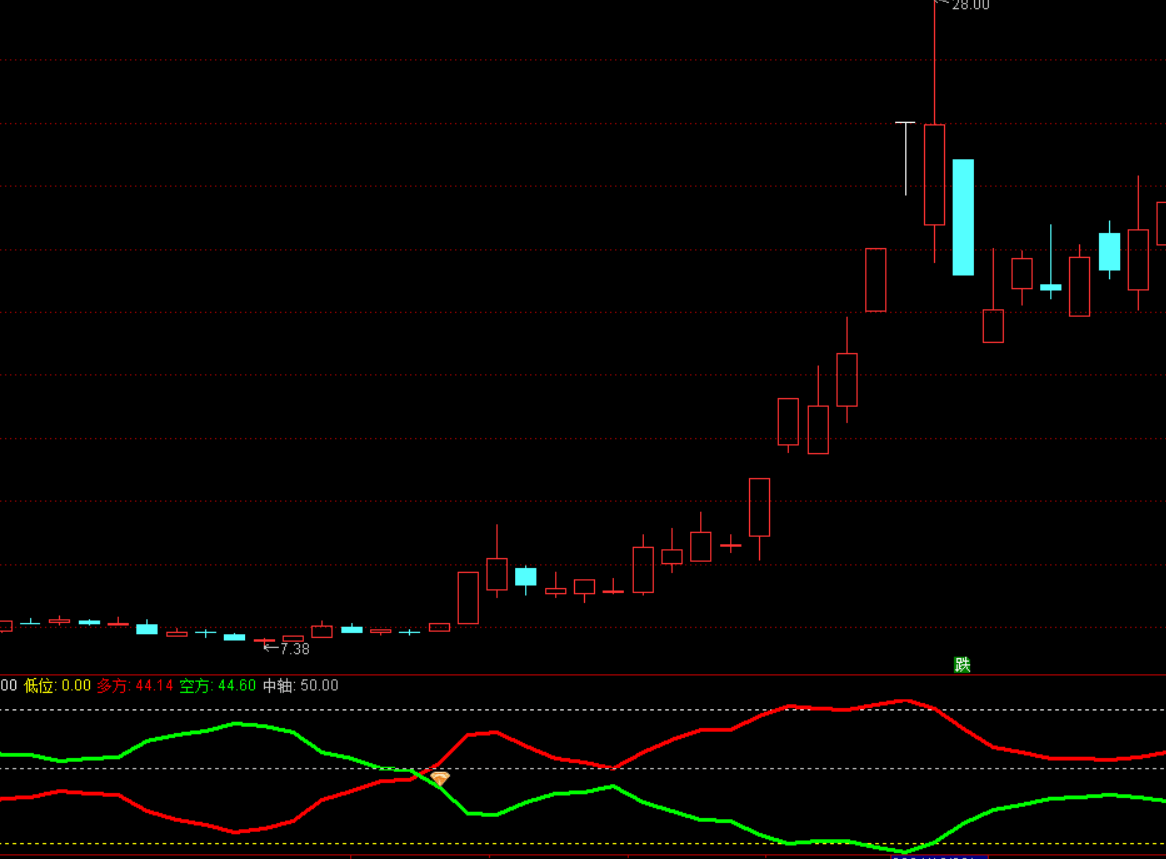Click the orange crossover signal icon
Viewport: 1166px width, 859px height.
(440, 777)
